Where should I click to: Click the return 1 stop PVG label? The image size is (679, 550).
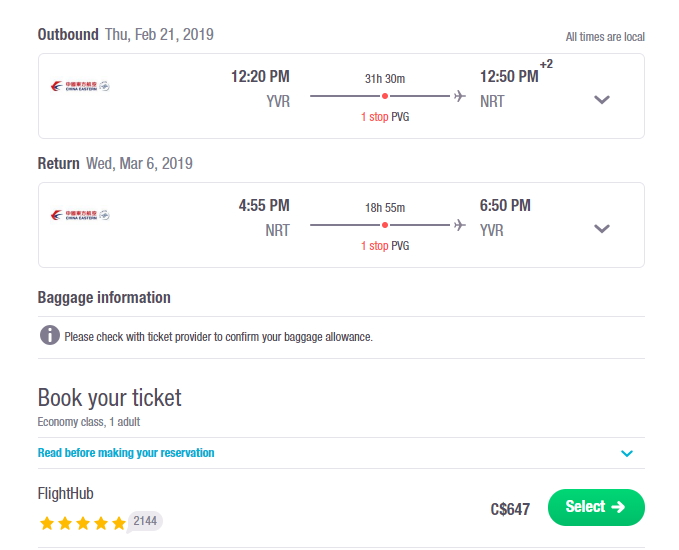click(385, 246)
